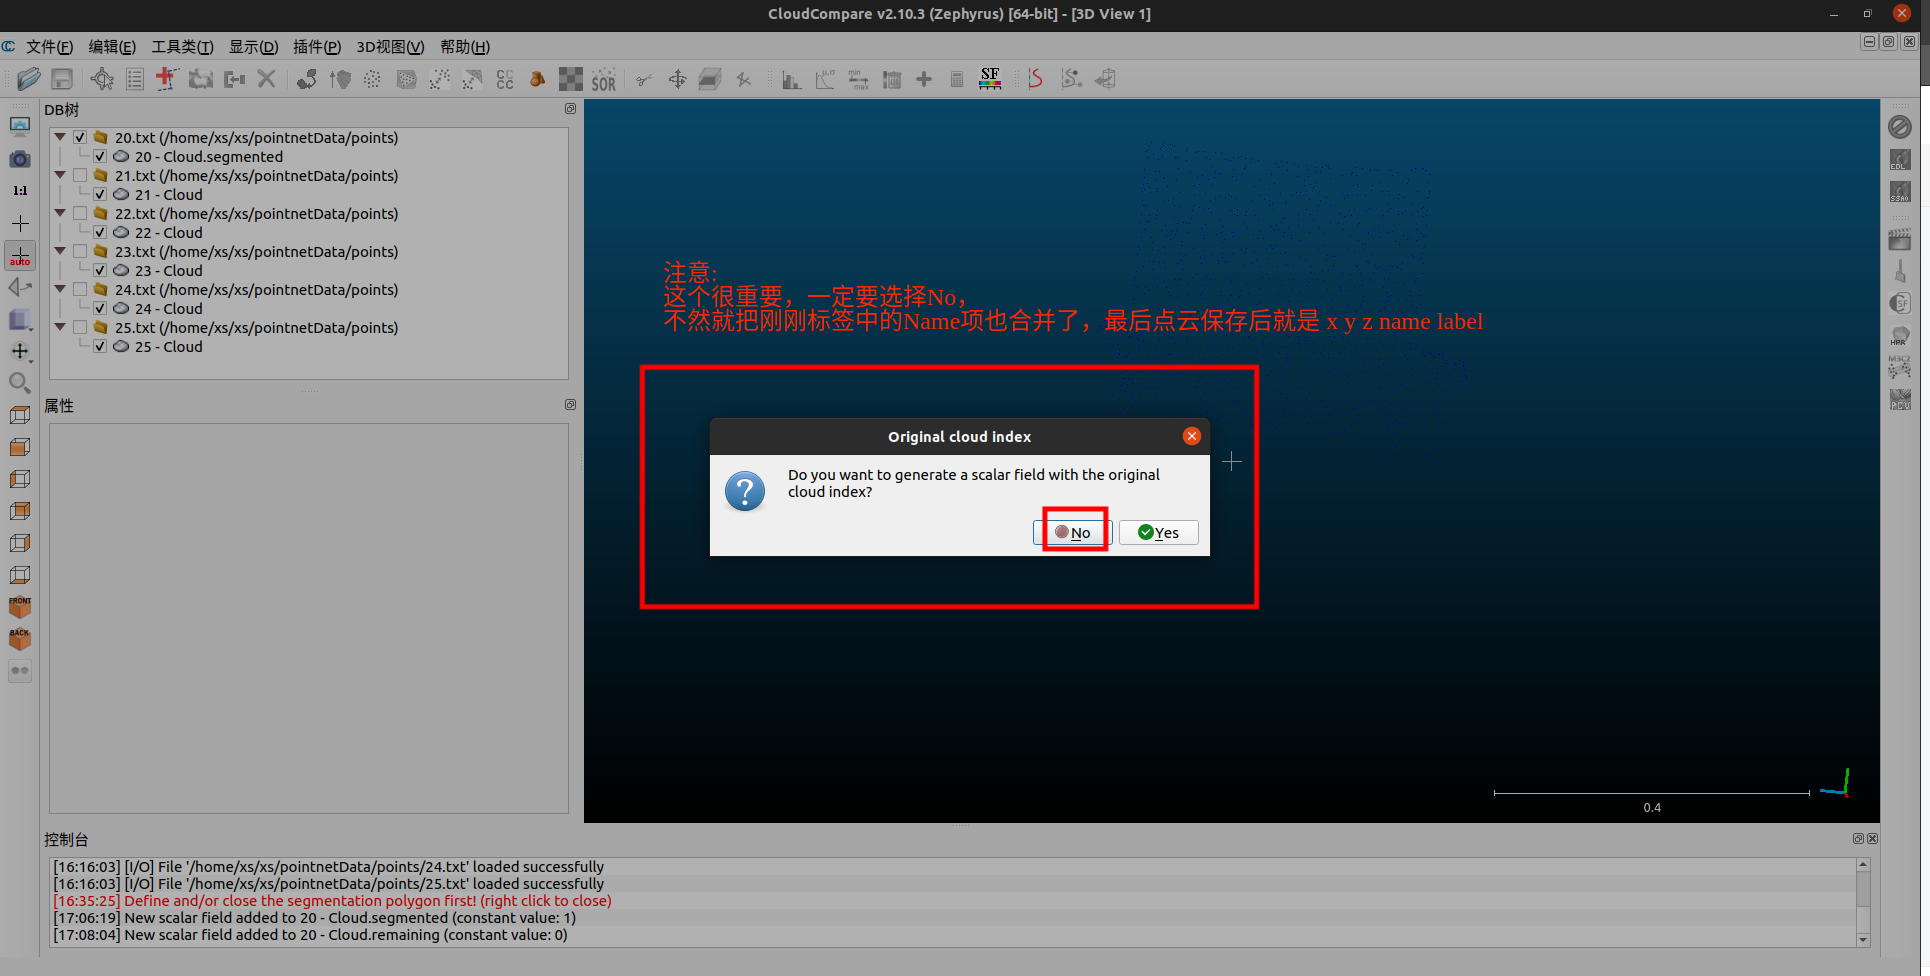The height and width of the screenshot is (976, 1930).
Task: Click the scissors segment tool icon
Action: (x=645, y=79)
